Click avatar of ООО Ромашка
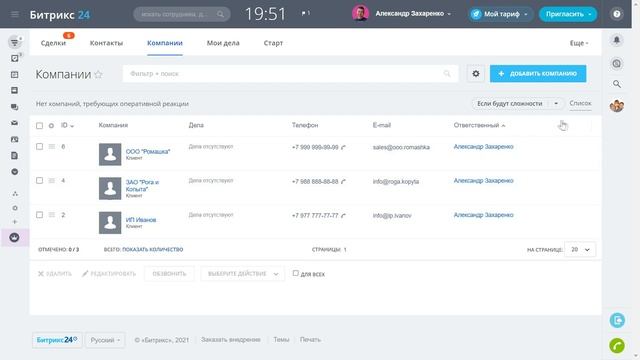 pyautogui.click(x=110, y=154)
